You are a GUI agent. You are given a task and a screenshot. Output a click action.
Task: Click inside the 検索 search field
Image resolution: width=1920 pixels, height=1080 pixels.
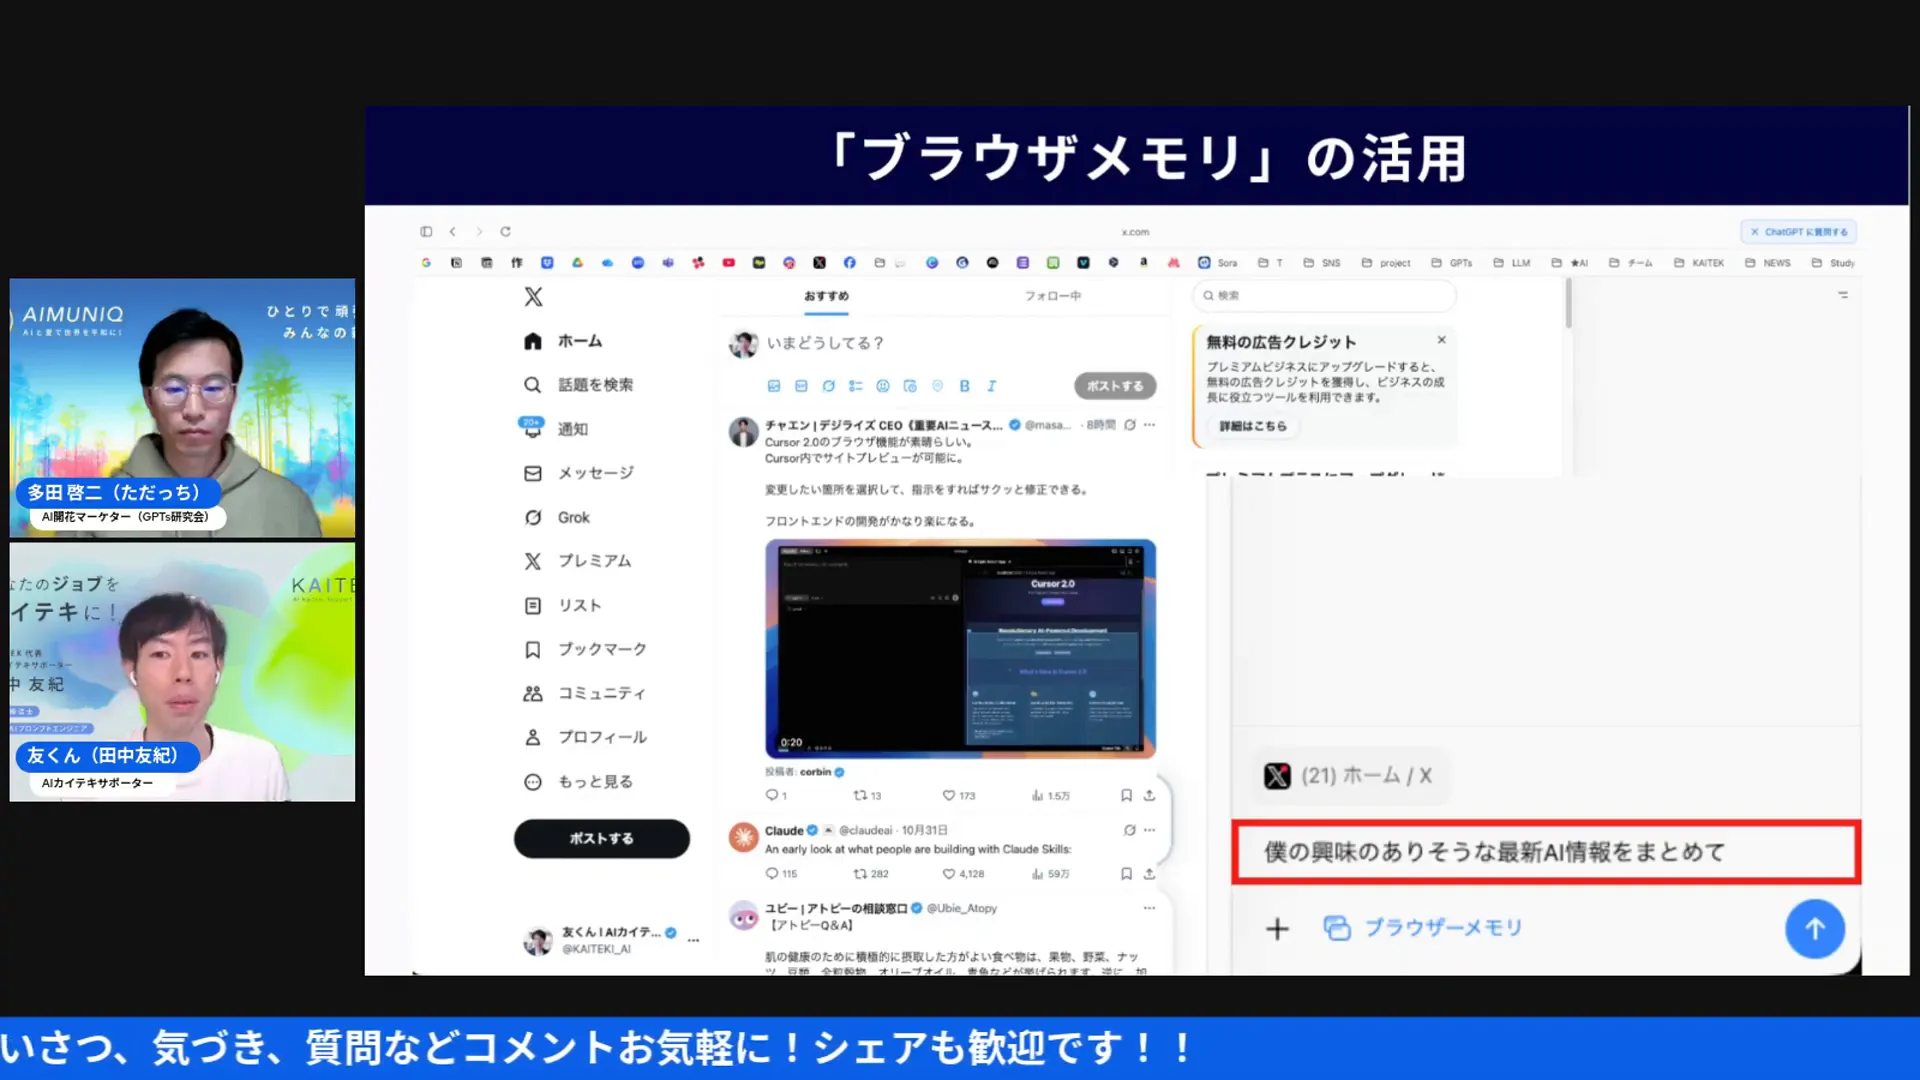pos(1324,296)
